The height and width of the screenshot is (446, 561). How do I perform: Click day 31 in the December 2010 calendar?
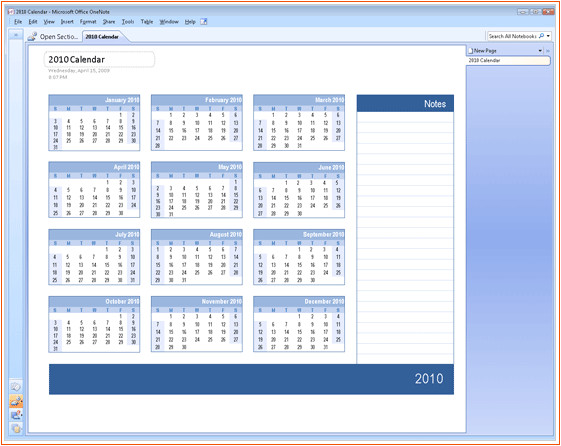tap(325, 347)
